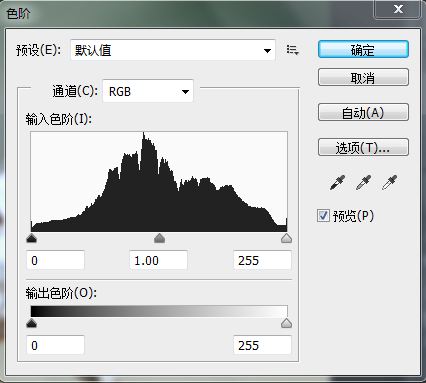Click the 确定 OK button
Image resolution: width=426 pixels, height=383 pixels.
click(363, 50)
